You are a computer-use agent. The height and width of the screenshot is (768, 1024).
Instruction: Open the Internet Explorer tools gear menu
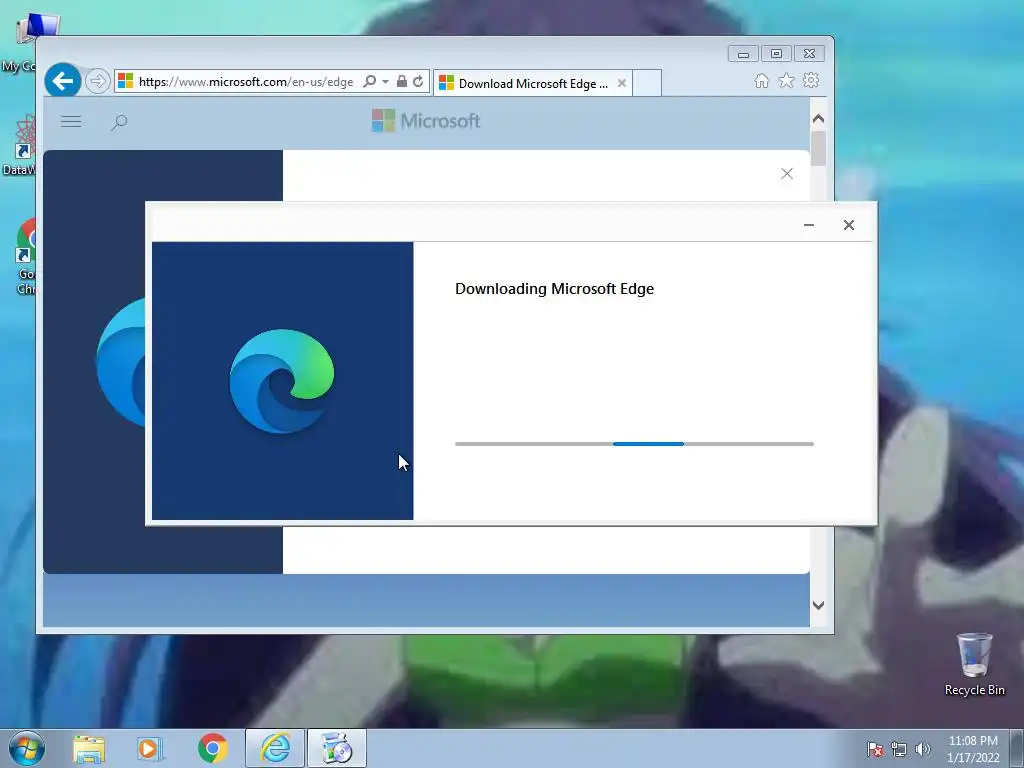click(811, 80)
